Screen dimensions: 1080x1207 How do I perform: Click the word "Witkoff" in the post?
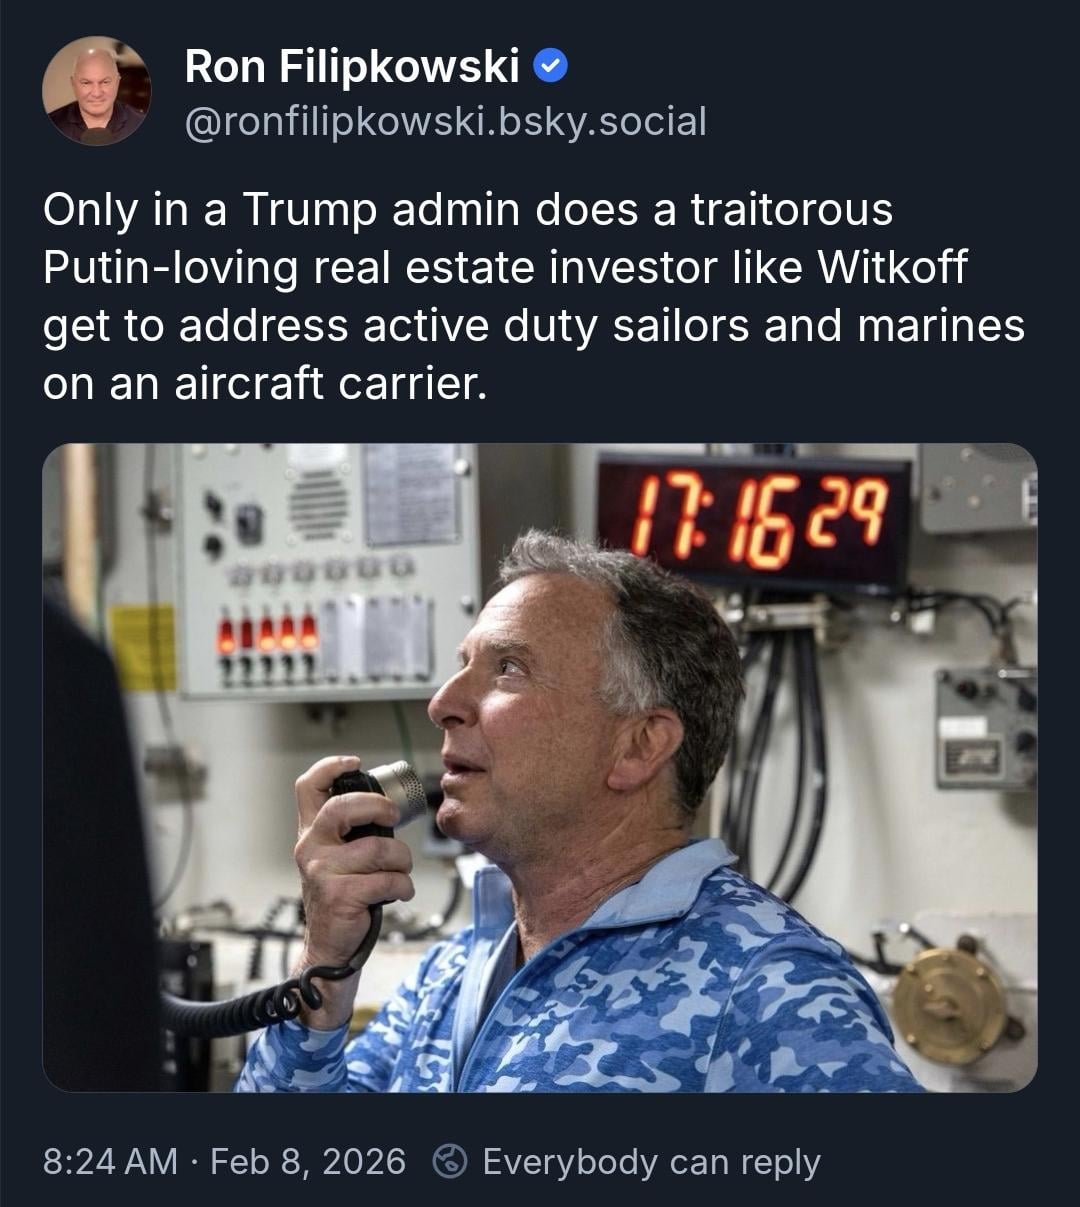tap(893, 268)
